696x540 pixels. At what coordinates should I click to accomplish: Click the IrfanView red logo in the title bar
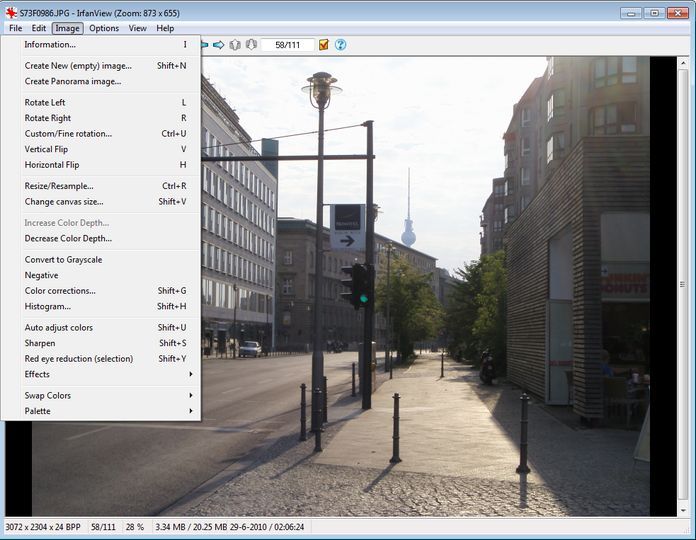pyautogui.click(x=11, y=13)
